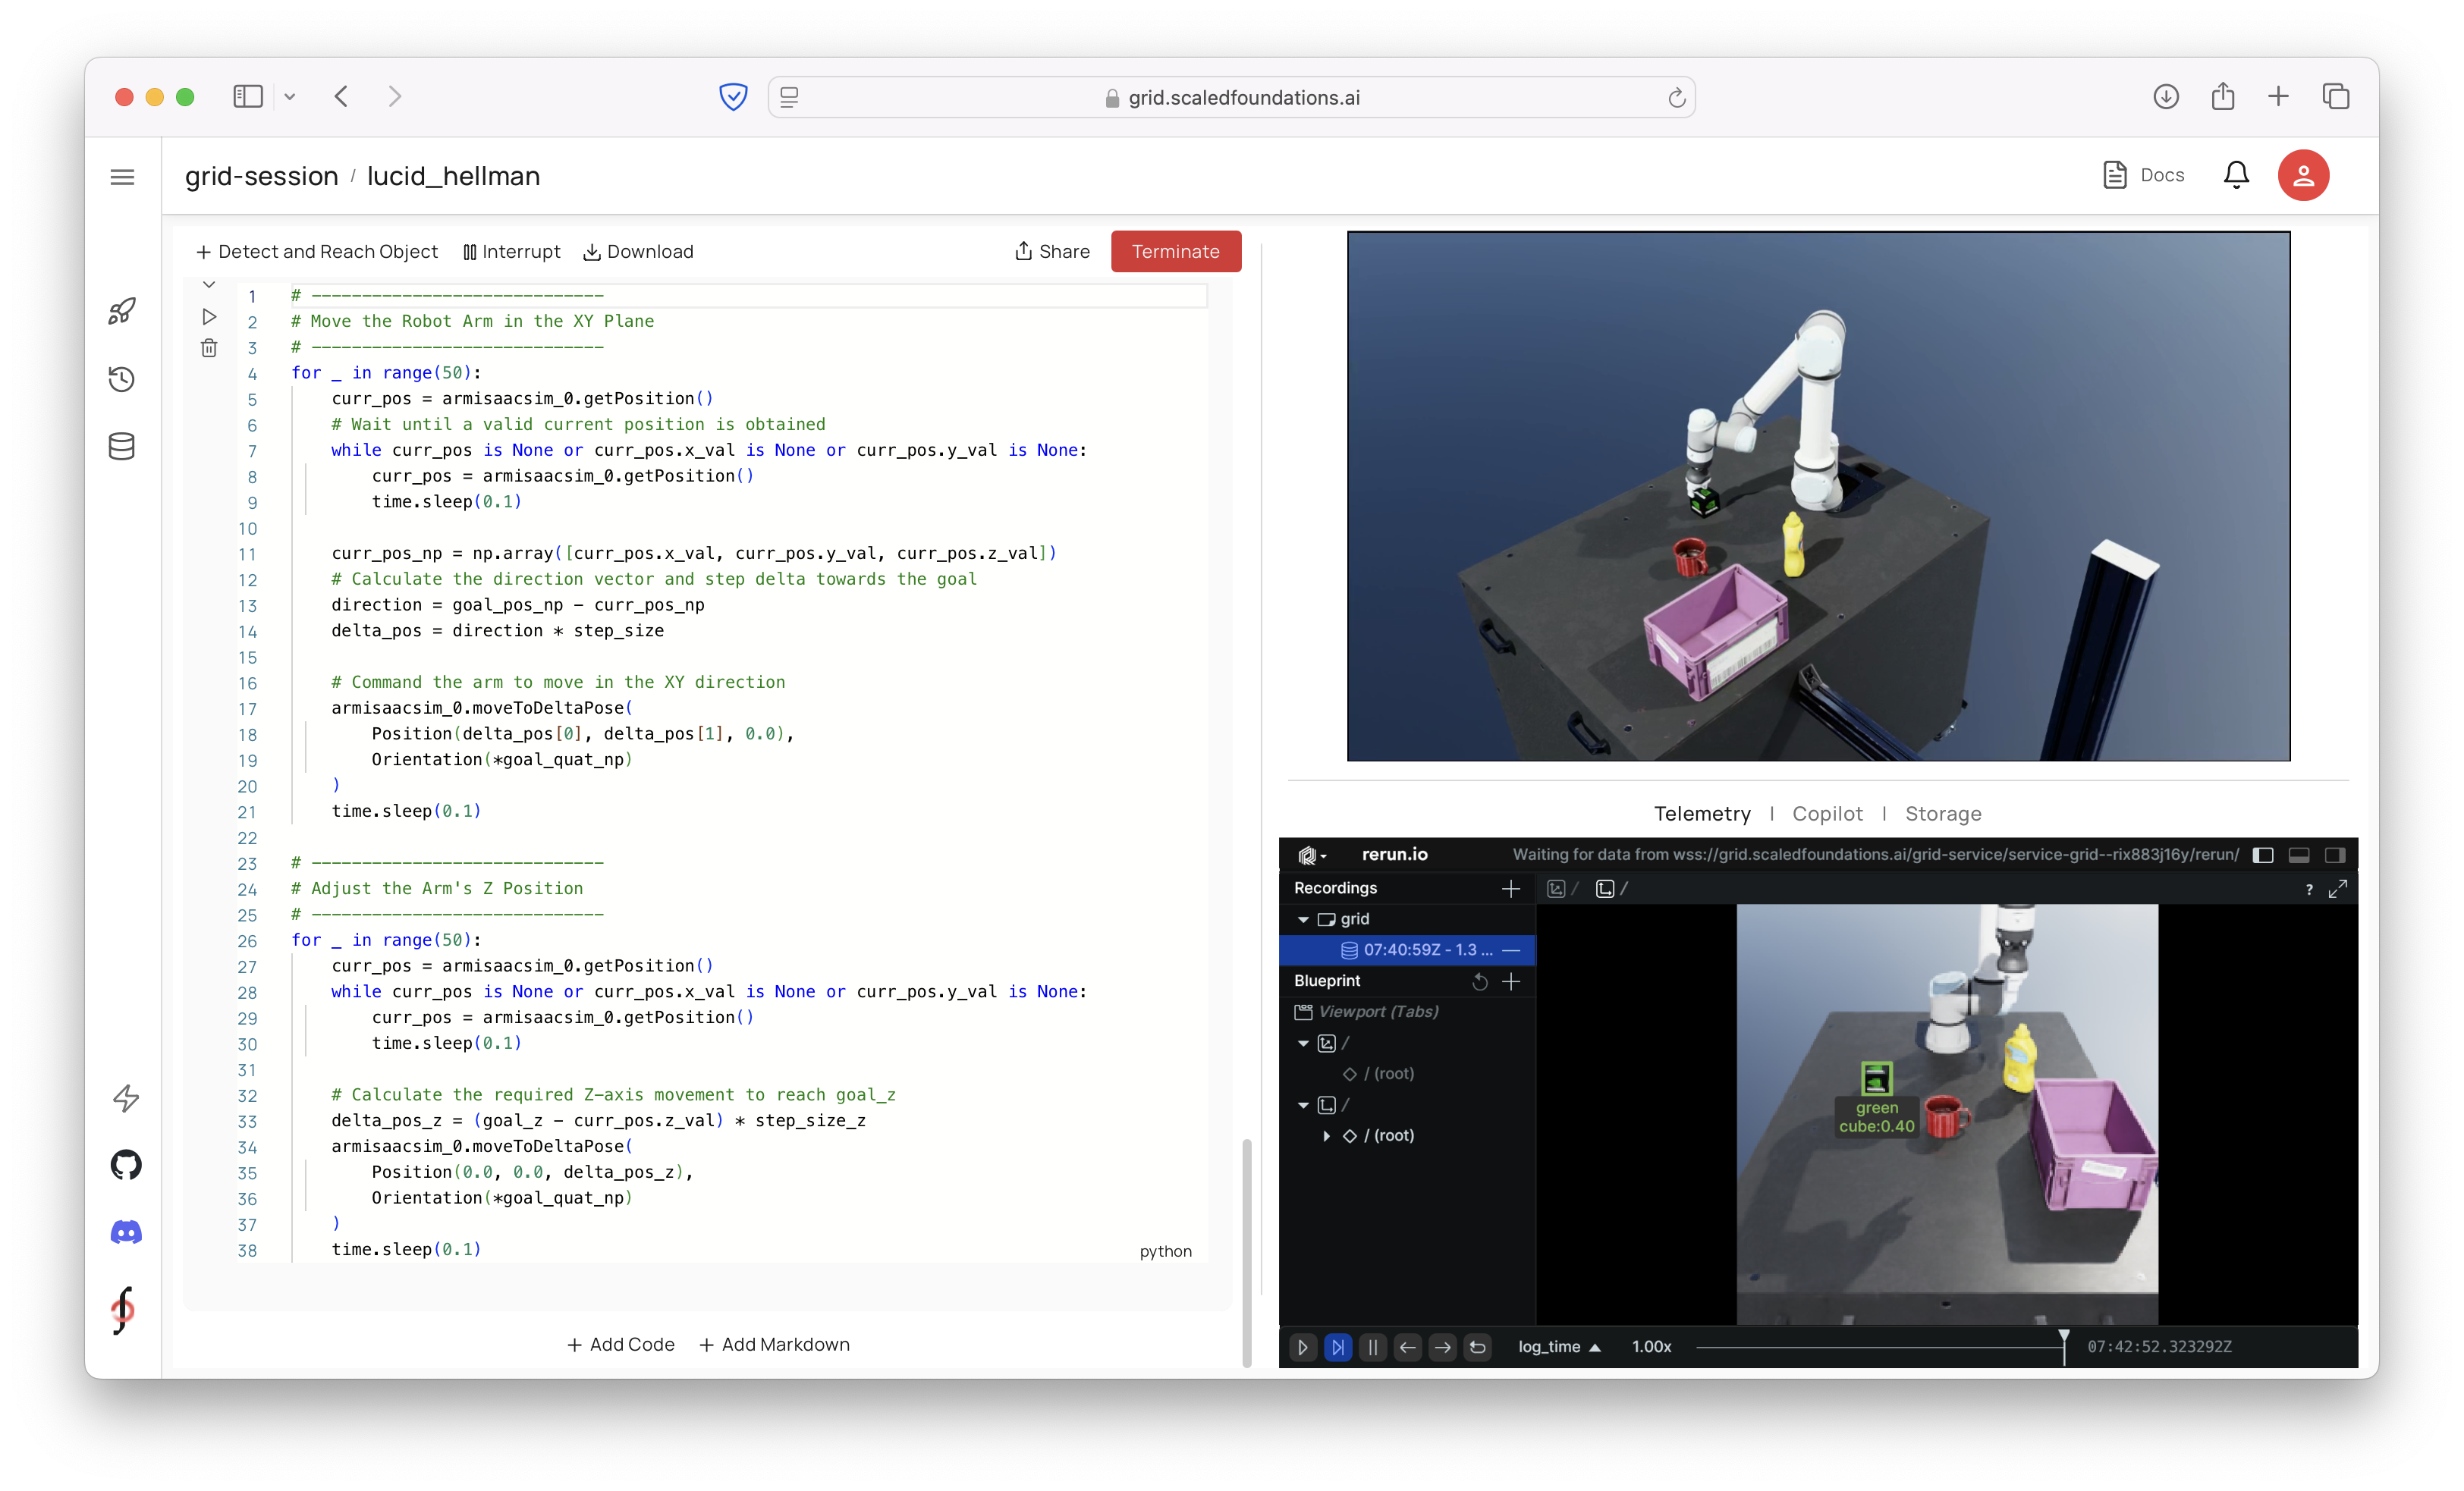Collapse the grid recording in Recordings panel

coord(1304,919)
